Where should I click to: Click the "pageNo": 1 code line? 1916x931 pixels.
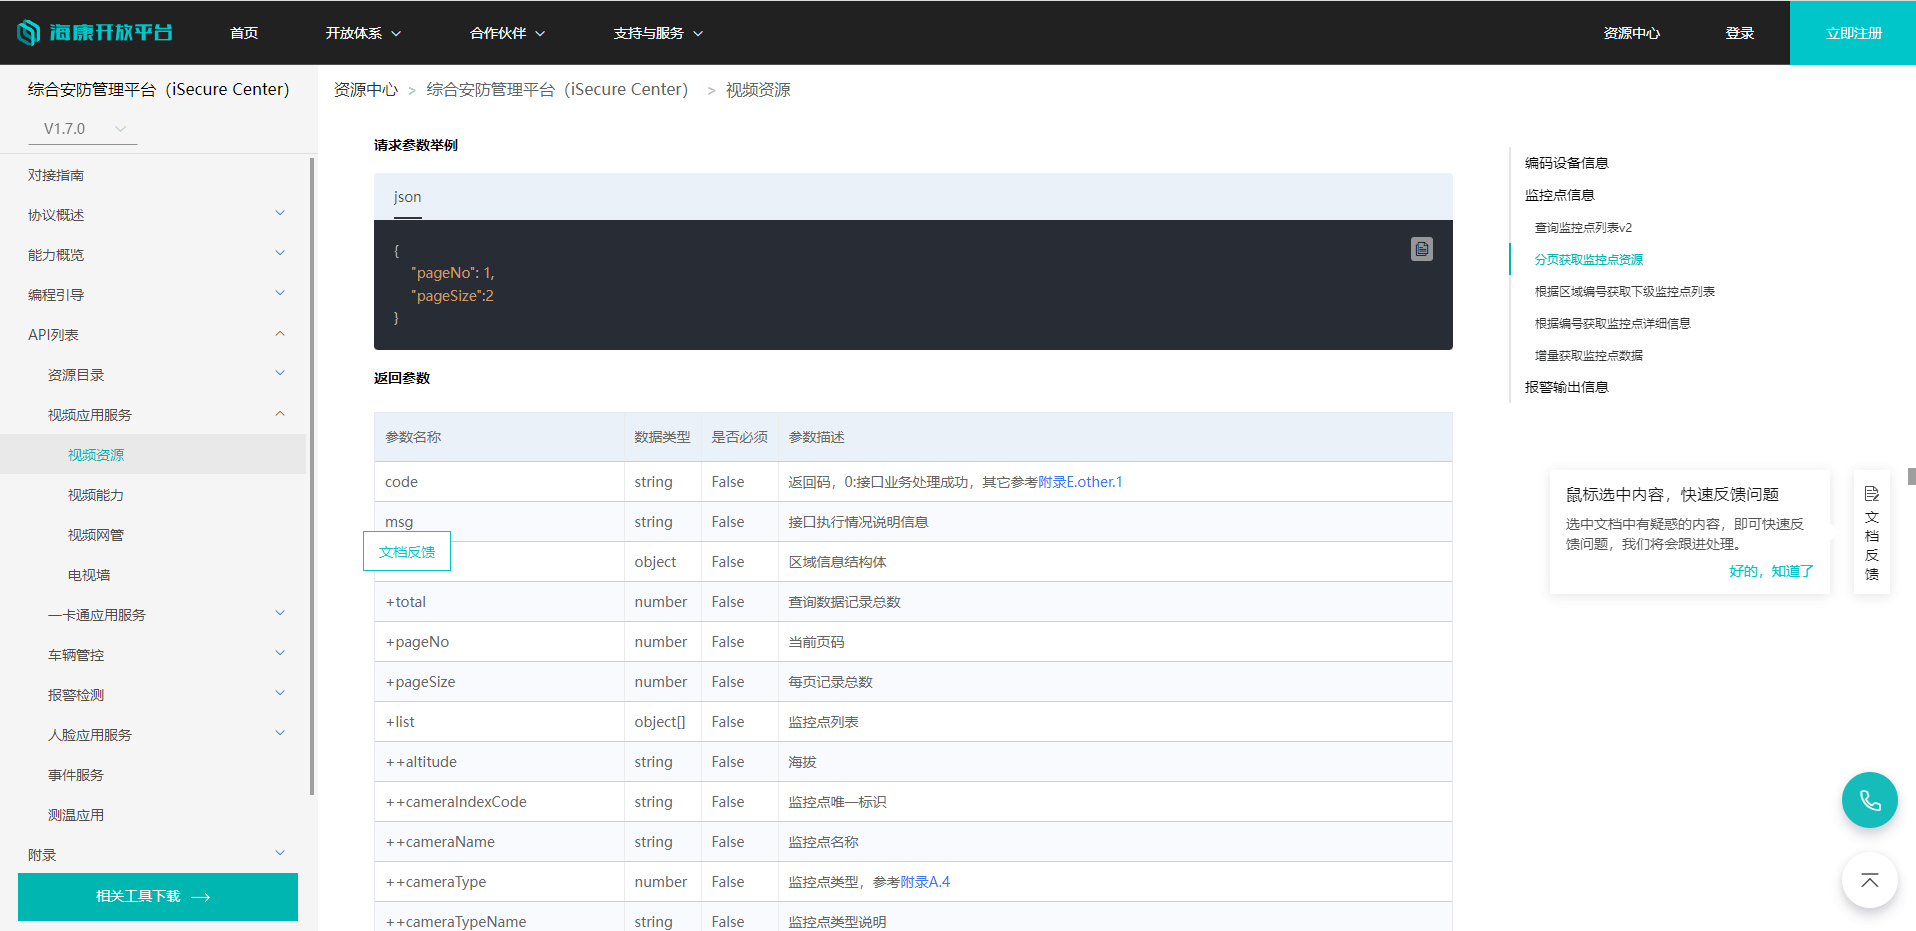pos(452,273)
